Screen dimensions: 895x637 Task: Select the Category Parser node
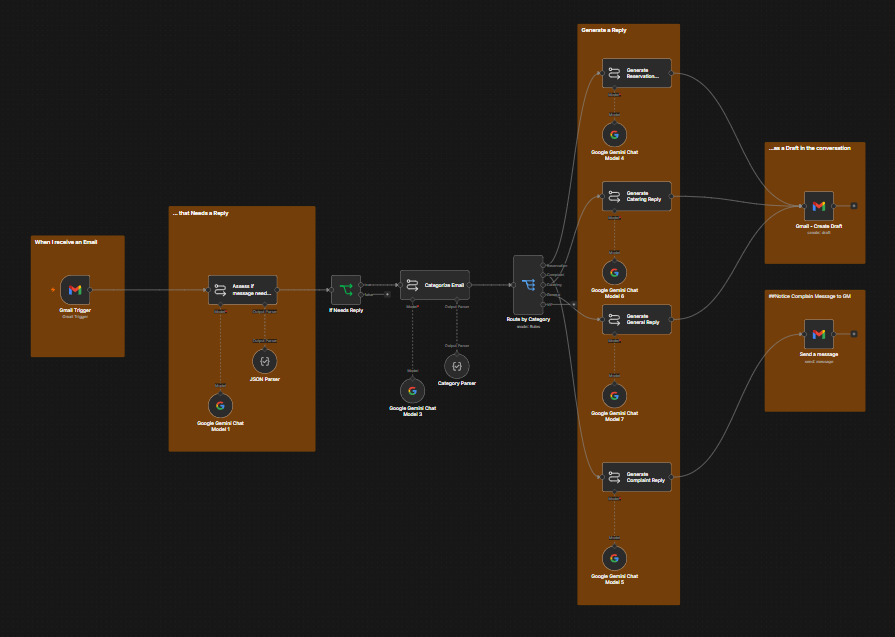point(457,366)
